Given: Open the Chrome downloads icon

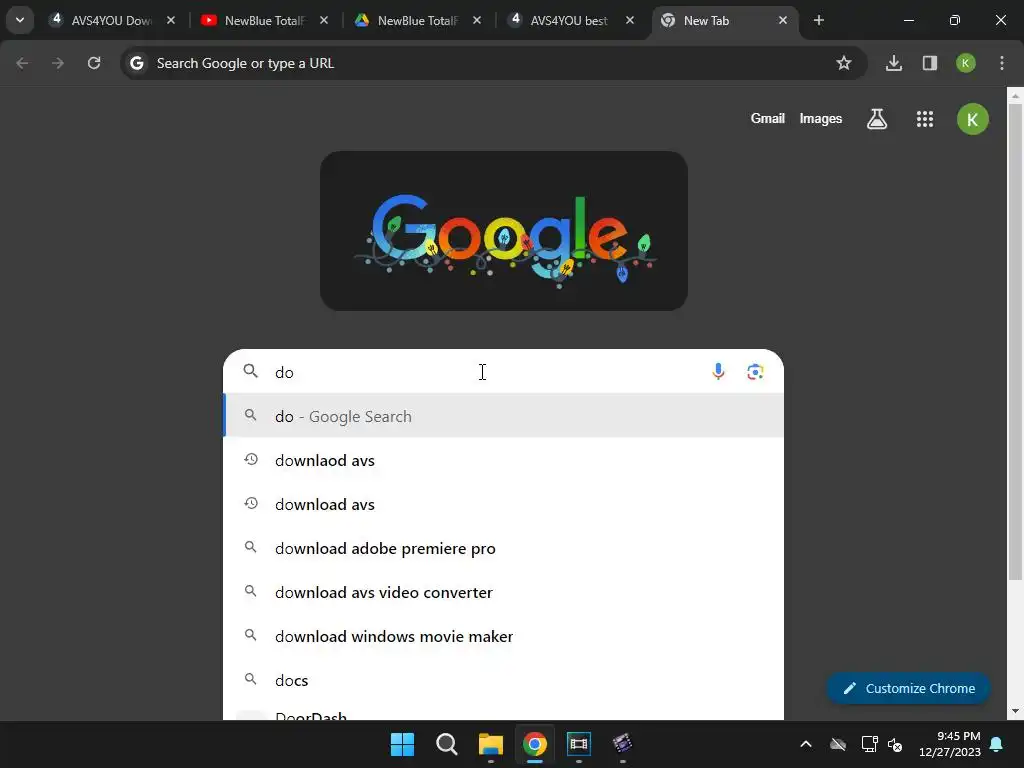Looking at the screenshot, I should (x=893, y=63).
